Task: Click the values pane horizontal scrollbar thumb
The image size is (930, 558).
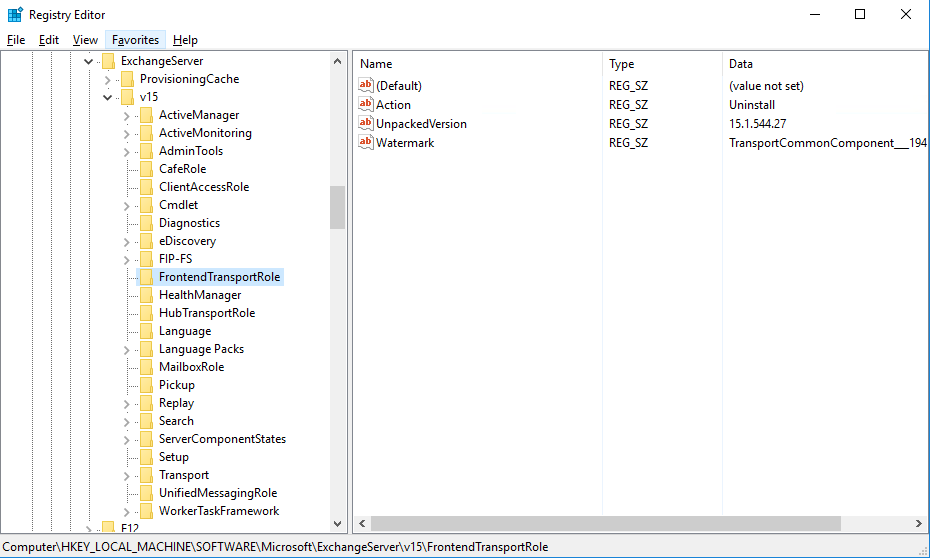Action: tap(606, 523)
